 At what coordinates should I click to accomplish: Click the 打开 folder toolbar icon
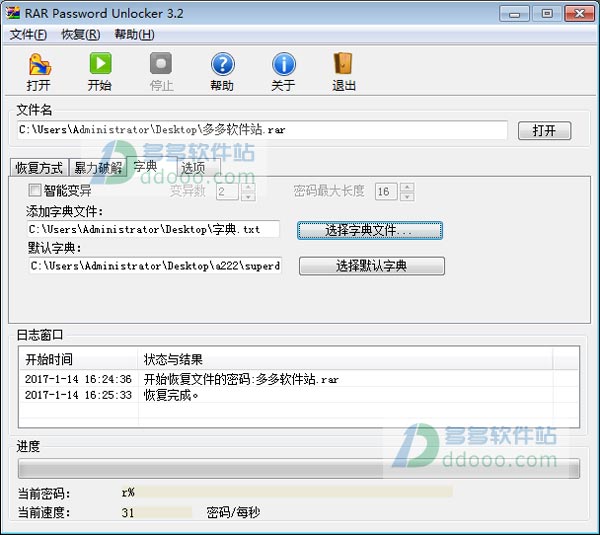(x=39, y=64)
